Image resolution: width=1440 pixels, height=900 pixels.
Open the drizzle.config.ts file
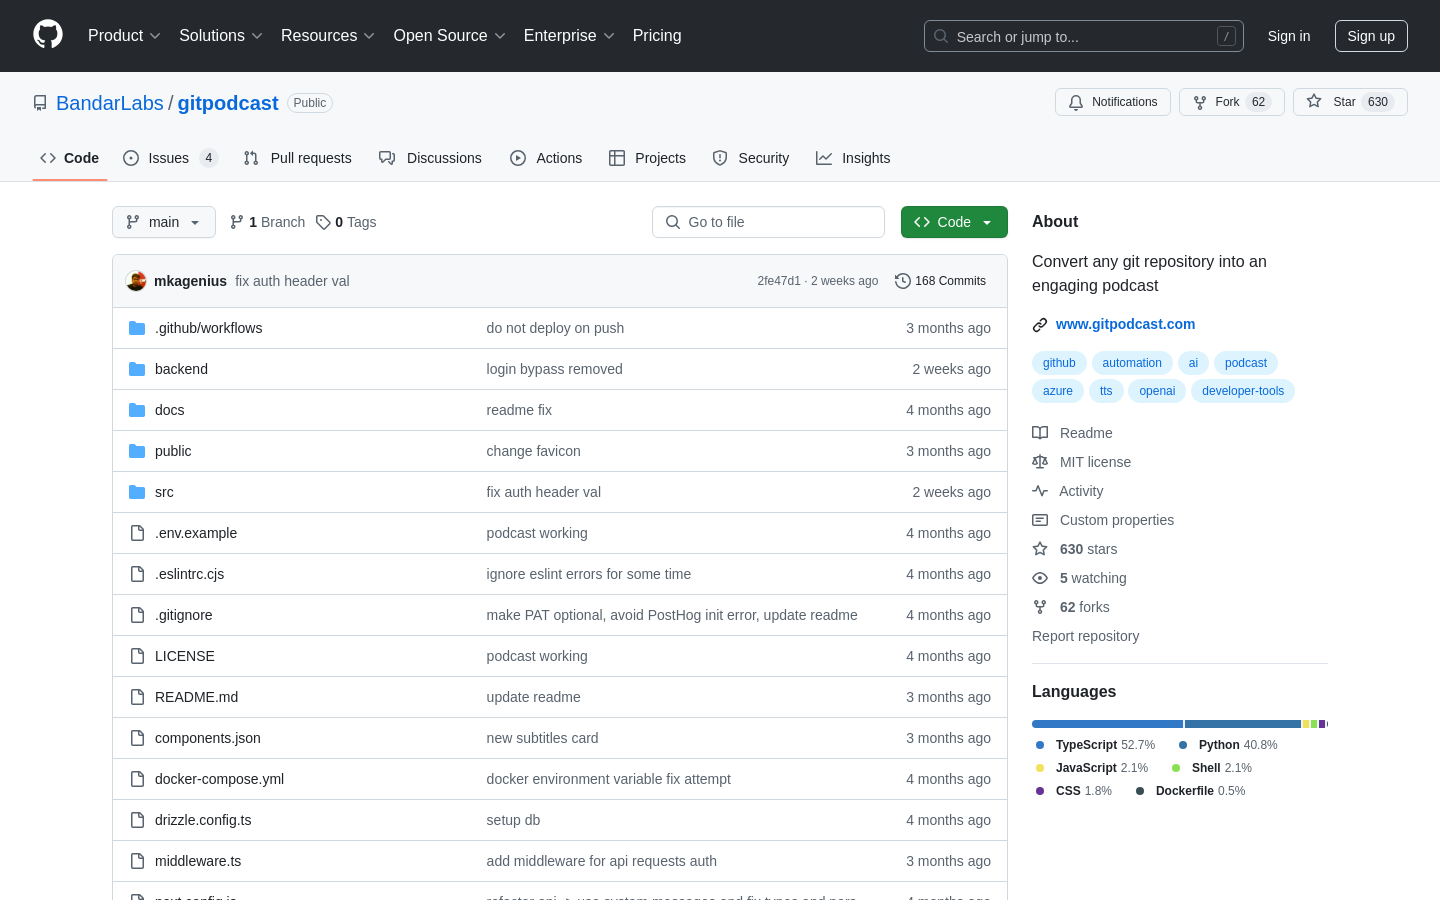[x=203, y=820]
